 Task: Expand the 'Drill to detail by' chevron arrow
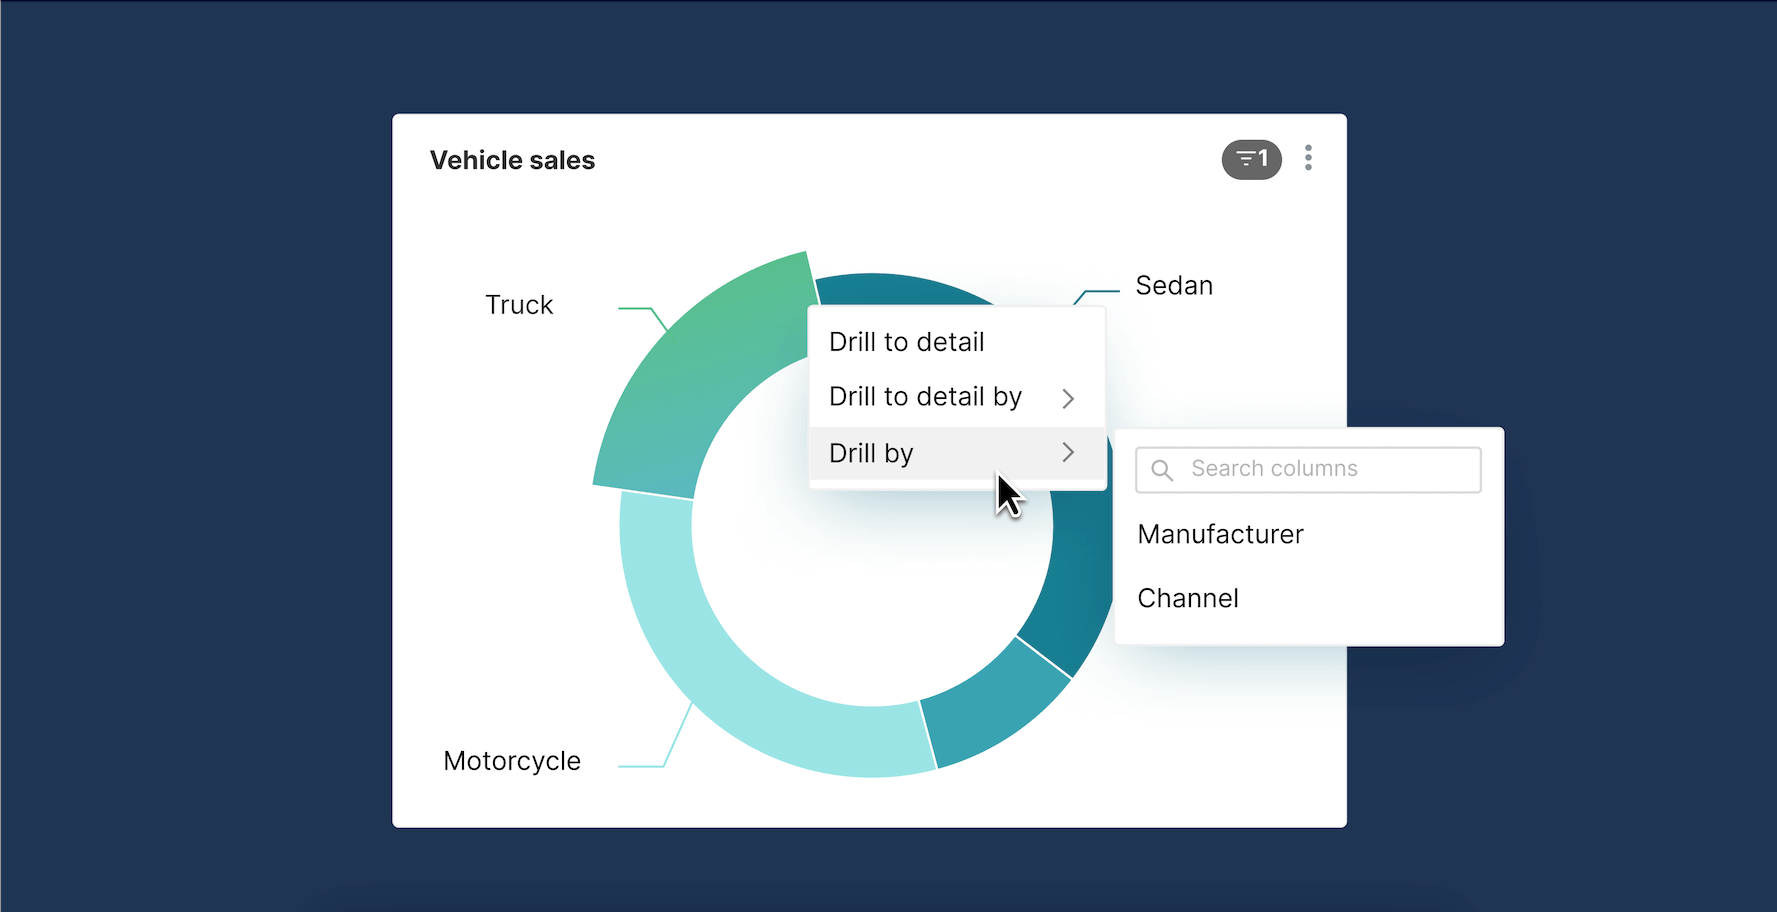click(1068, 398)
